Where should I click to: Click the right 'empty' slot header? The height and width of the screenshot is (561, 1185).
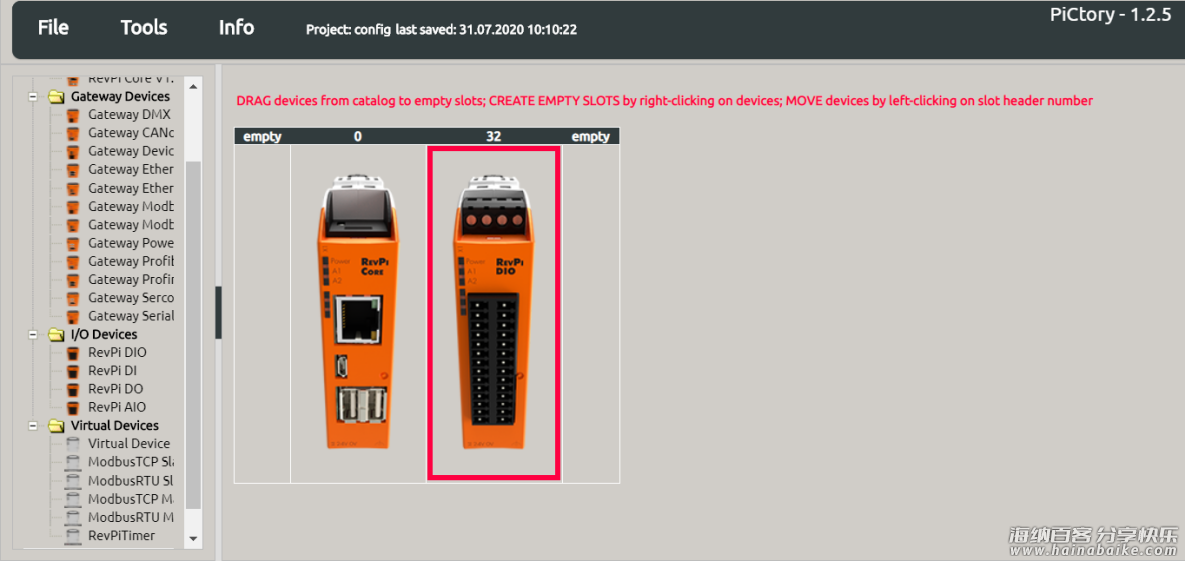[590, 137]
